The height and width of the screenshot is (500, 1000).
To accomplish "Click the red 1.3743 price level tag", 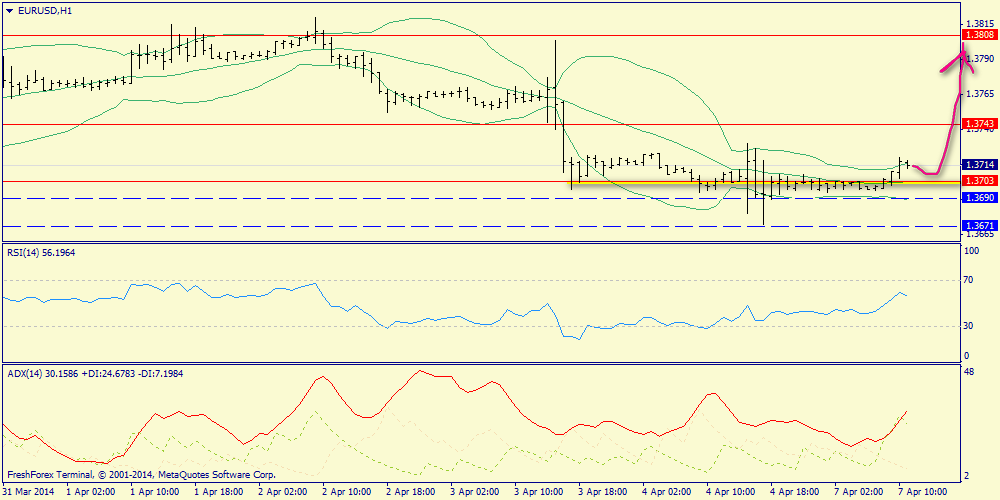I will click(979, 123).
